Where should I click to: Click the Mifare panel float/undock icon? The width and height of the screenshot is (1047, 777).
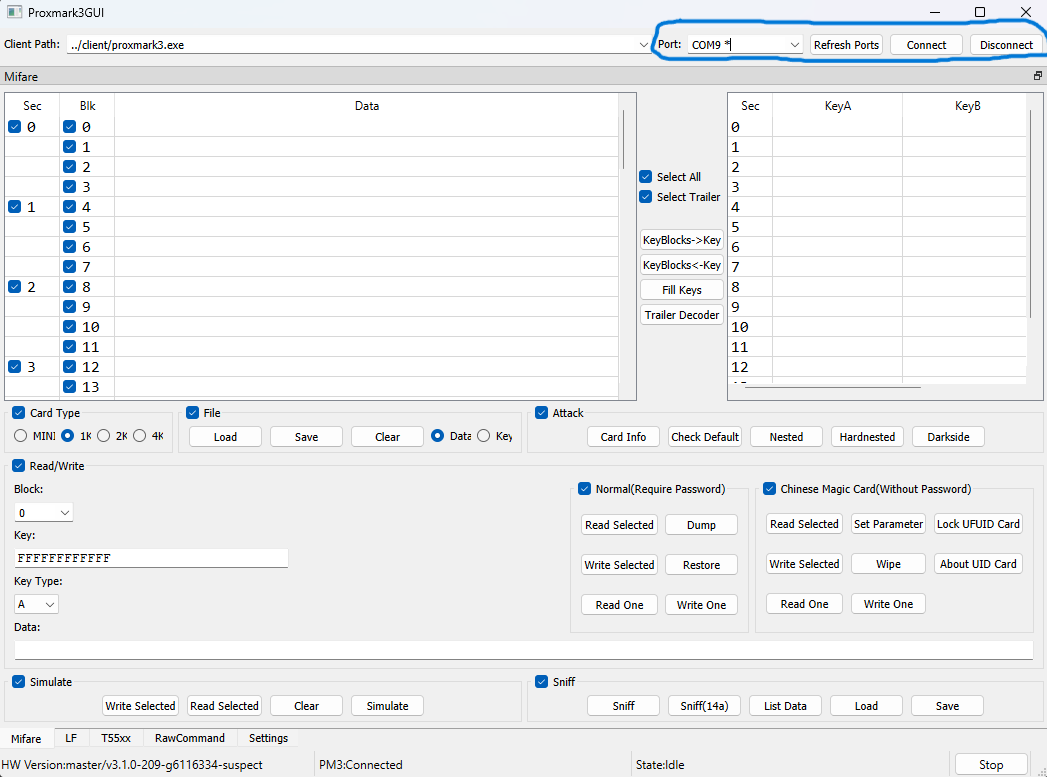pos(1037,76)
